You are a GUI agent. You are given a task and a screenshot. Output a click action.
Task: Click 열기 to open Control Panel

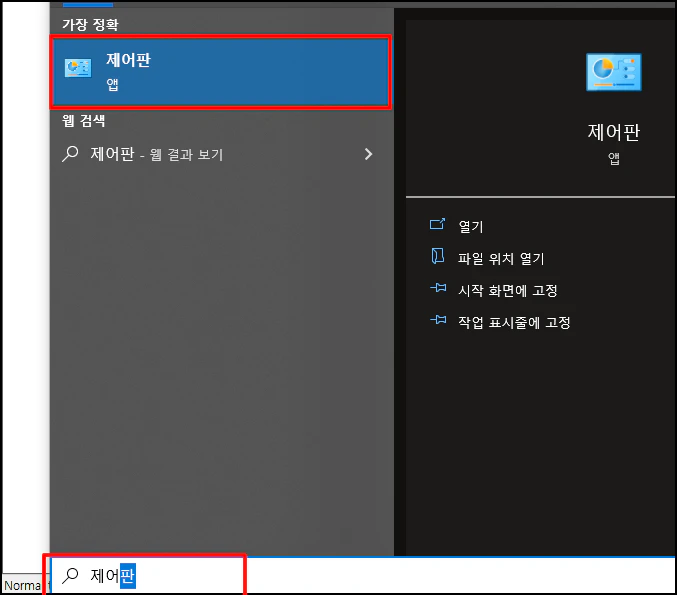pyautogui.click(x=471, y=226)
